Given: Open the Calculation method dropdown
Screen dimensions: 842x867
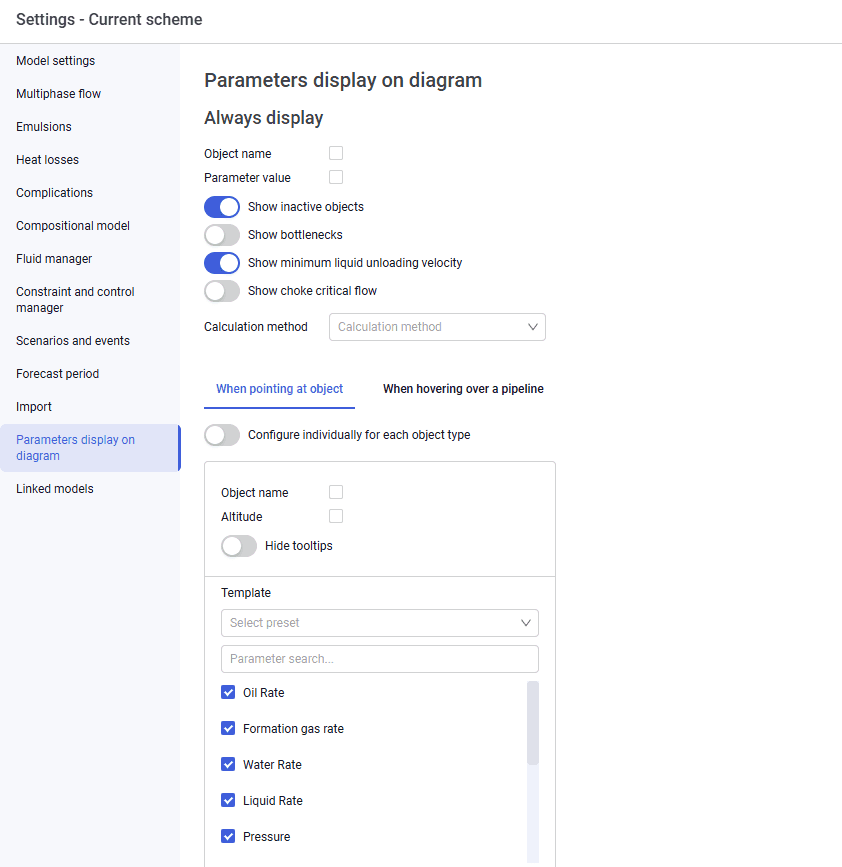Looking at the screenshot, I should click(437, 327).
